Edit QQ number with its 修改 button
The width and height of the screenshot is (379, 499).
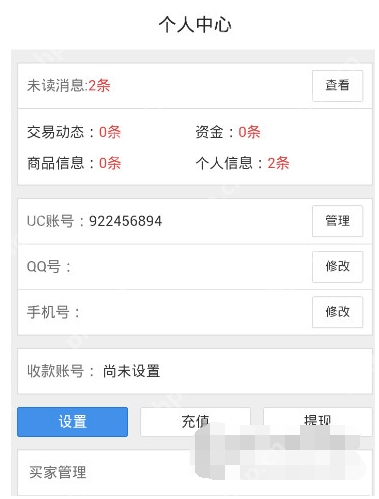337,267
